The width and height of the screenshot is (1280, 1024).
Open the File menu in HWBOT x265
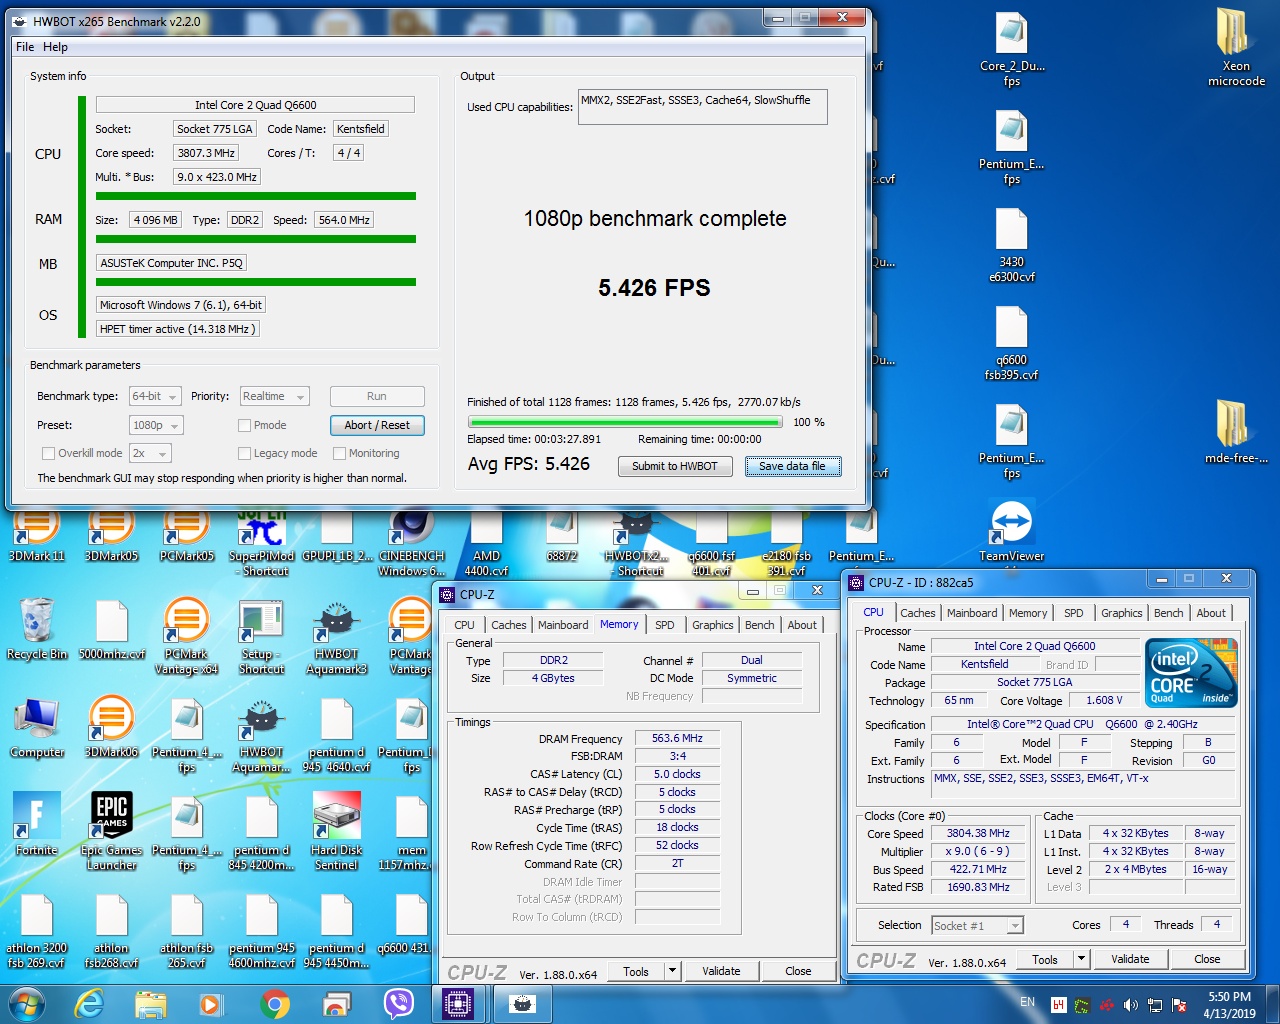(25, 47)
